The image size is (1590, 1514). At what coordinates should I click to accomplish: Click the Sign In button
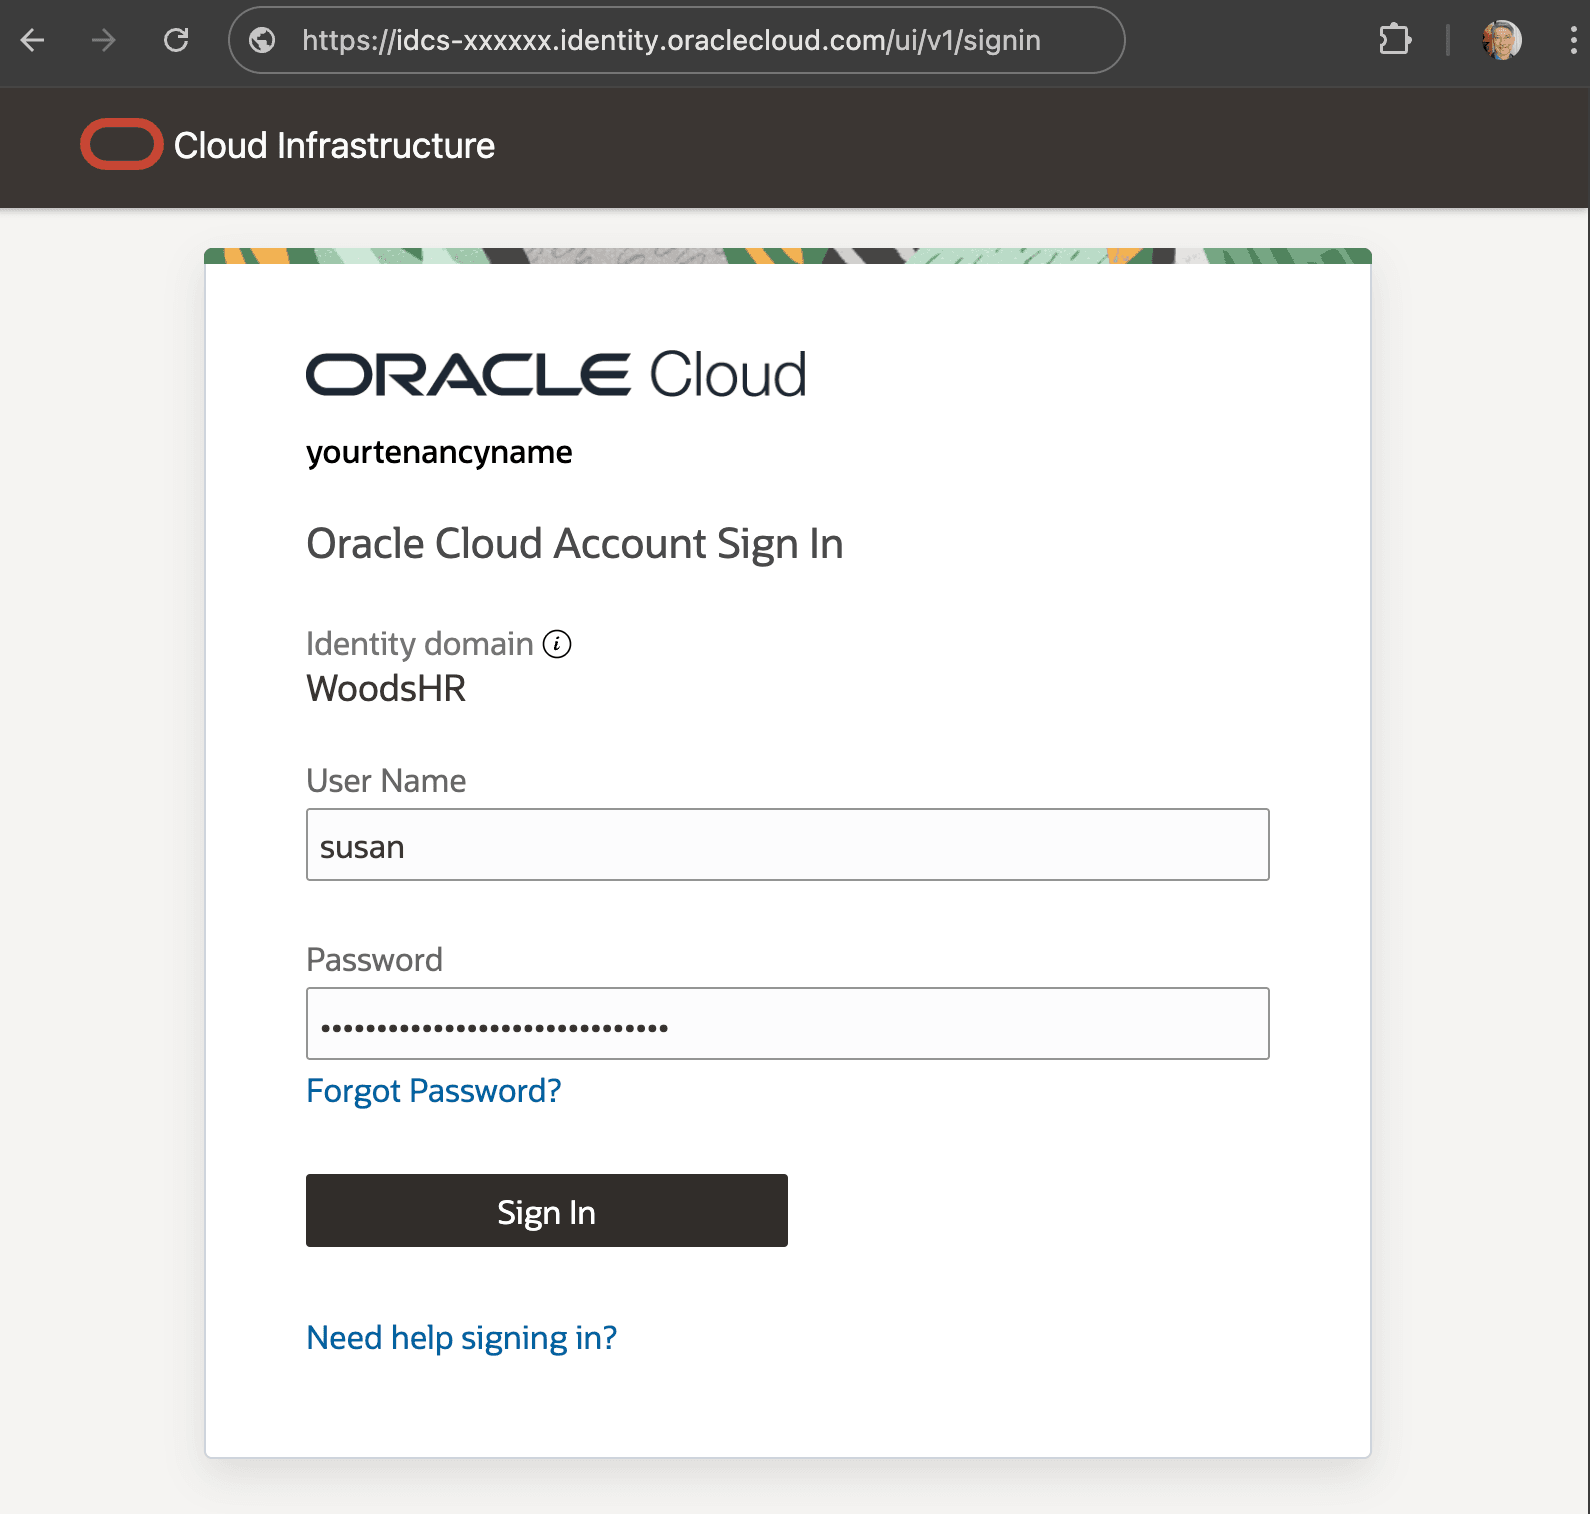pos(547,1211)
